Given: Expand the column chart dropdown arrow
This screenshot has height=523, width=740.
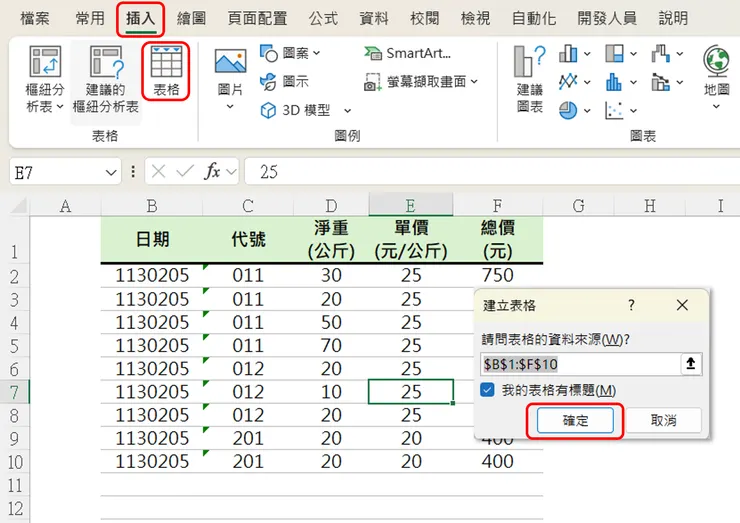Looking at the screenshot, I should coord(587,54).
